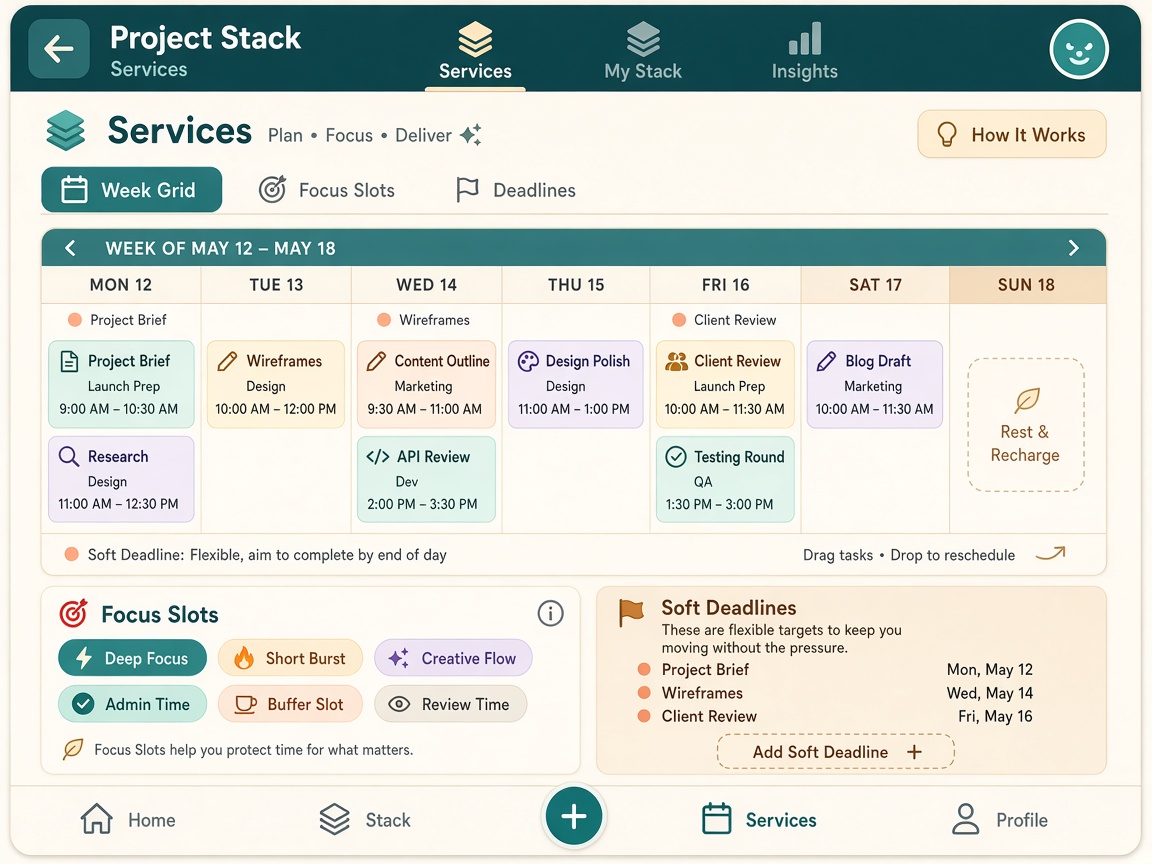Click the checkmark icon on Testing Round card
The image size is (1152, 864).
676,457
